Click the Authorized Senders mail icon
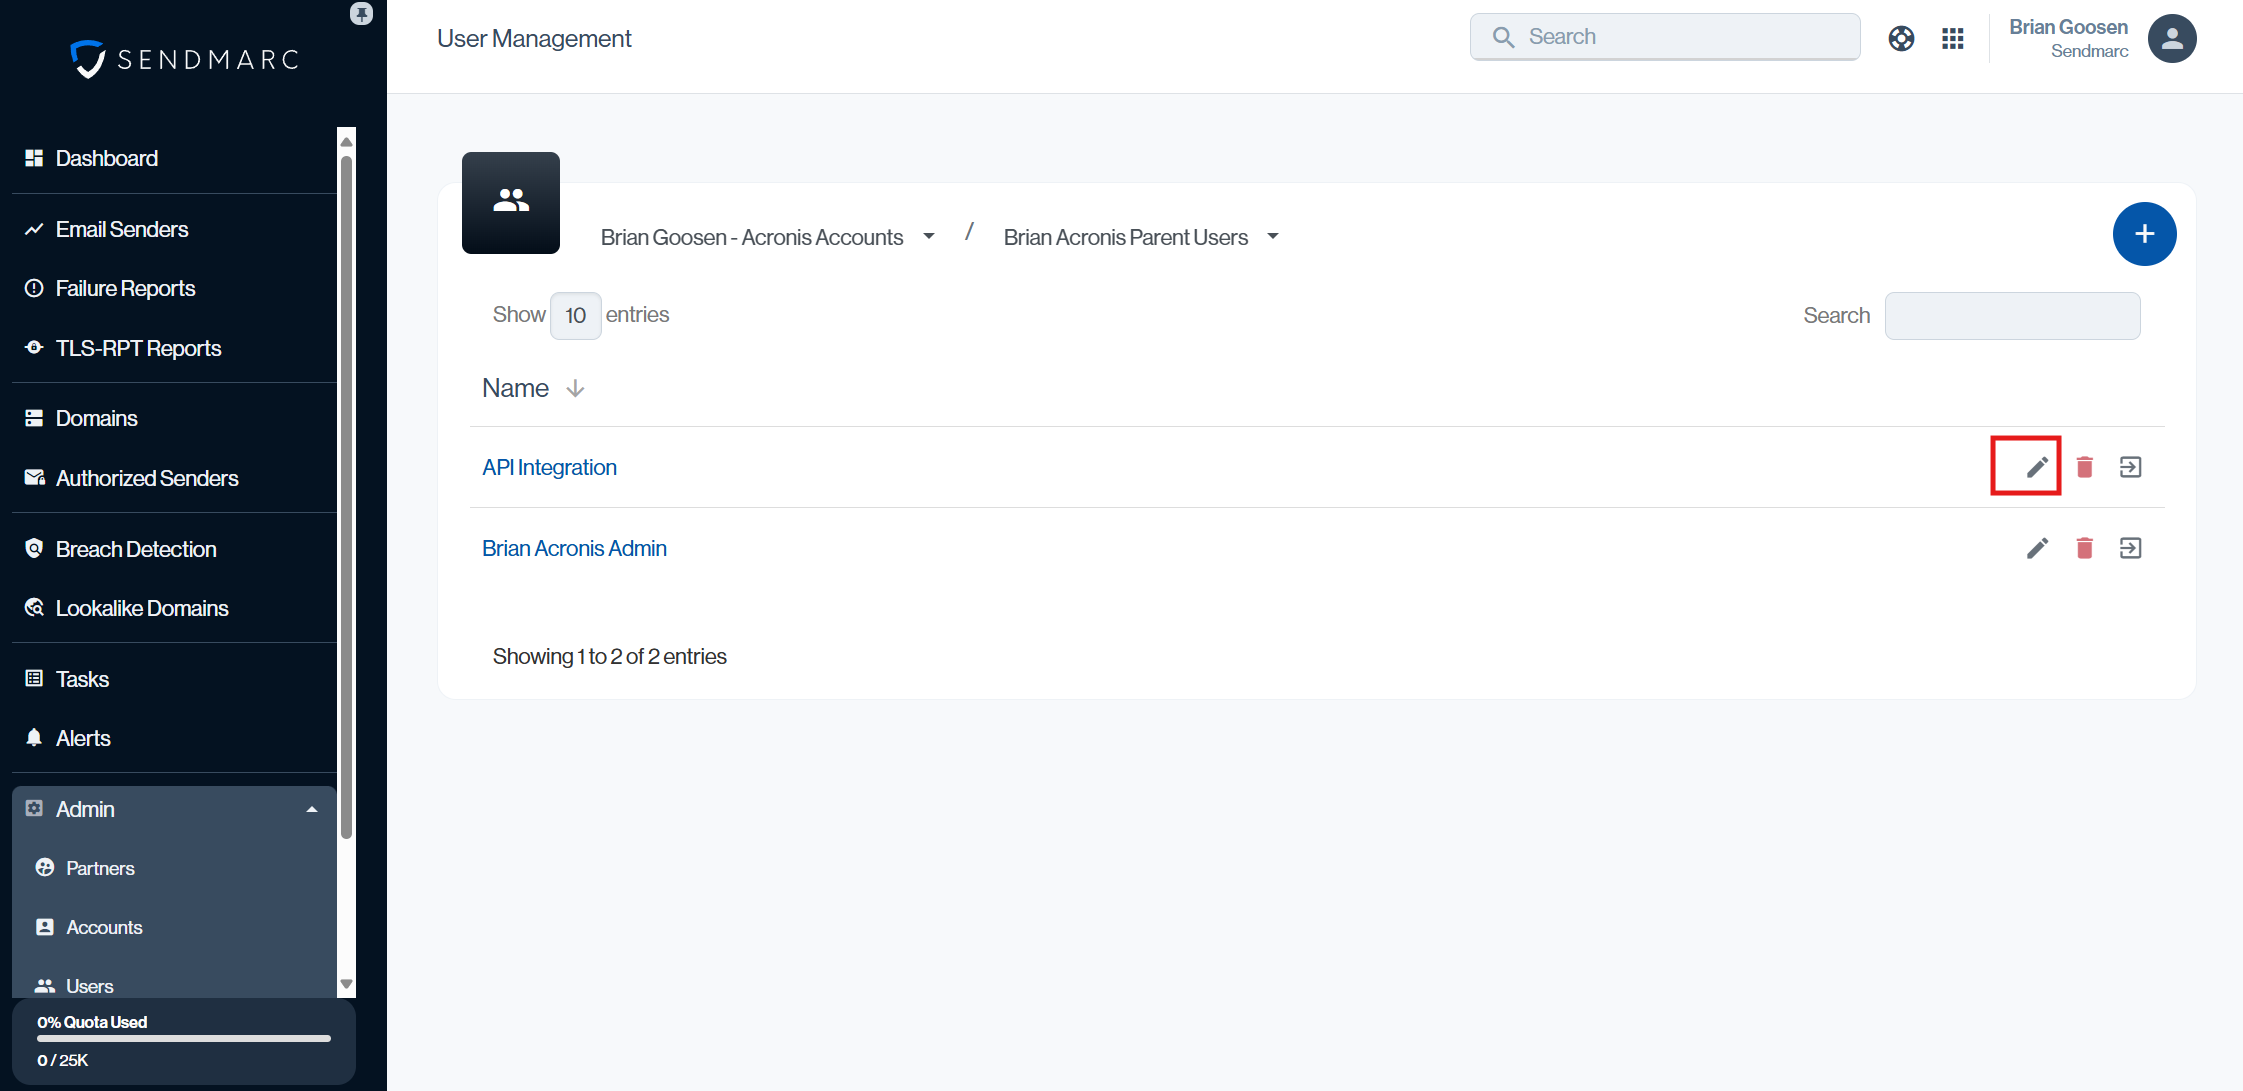The width and height of the screenshot is (2243, 1091). pyautogui.click(x=34, y=477)
